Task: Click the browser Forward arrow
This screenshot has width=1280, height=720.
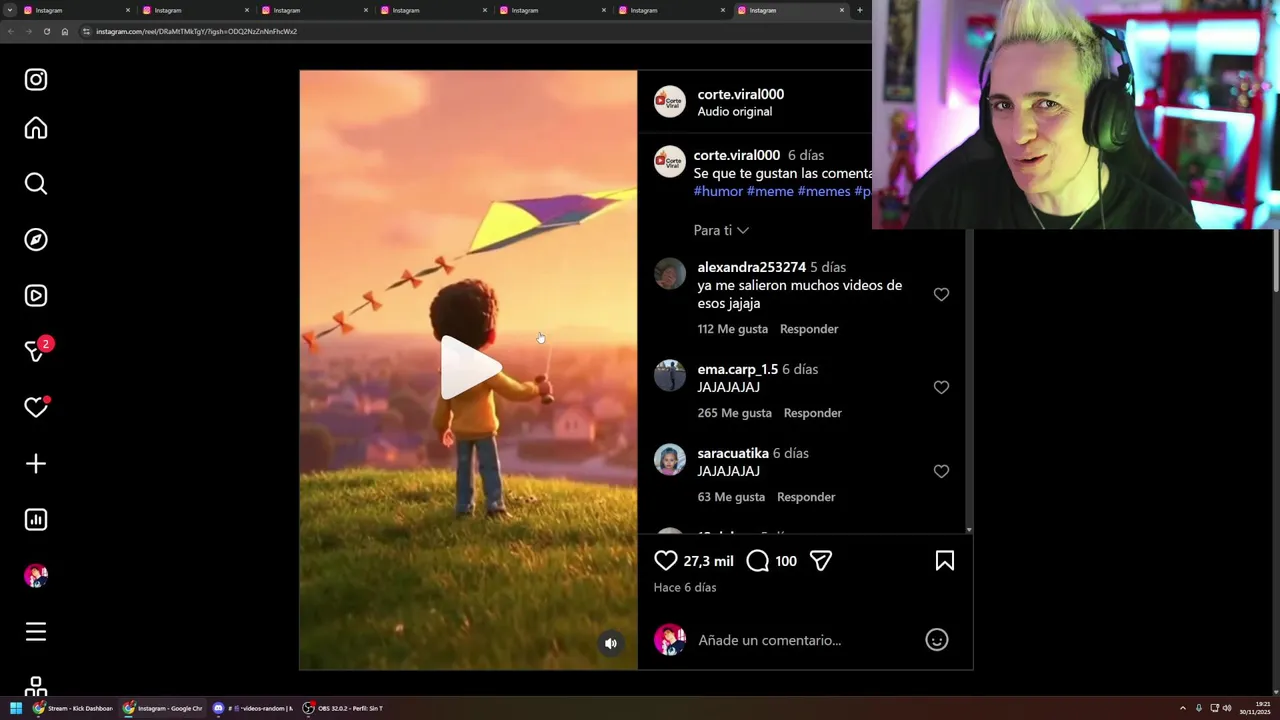Action: pos(28,31)
